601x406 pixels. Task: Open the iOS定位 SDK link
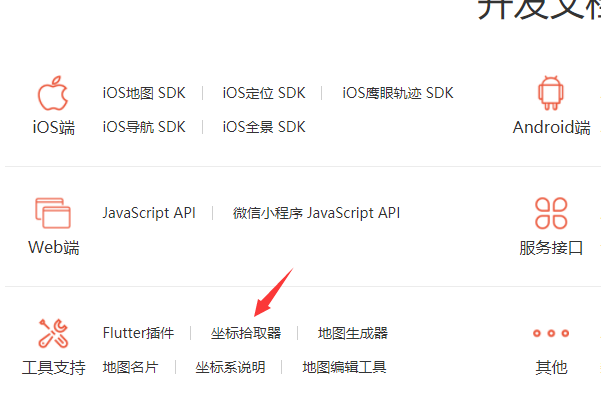(x=264, y=93)
